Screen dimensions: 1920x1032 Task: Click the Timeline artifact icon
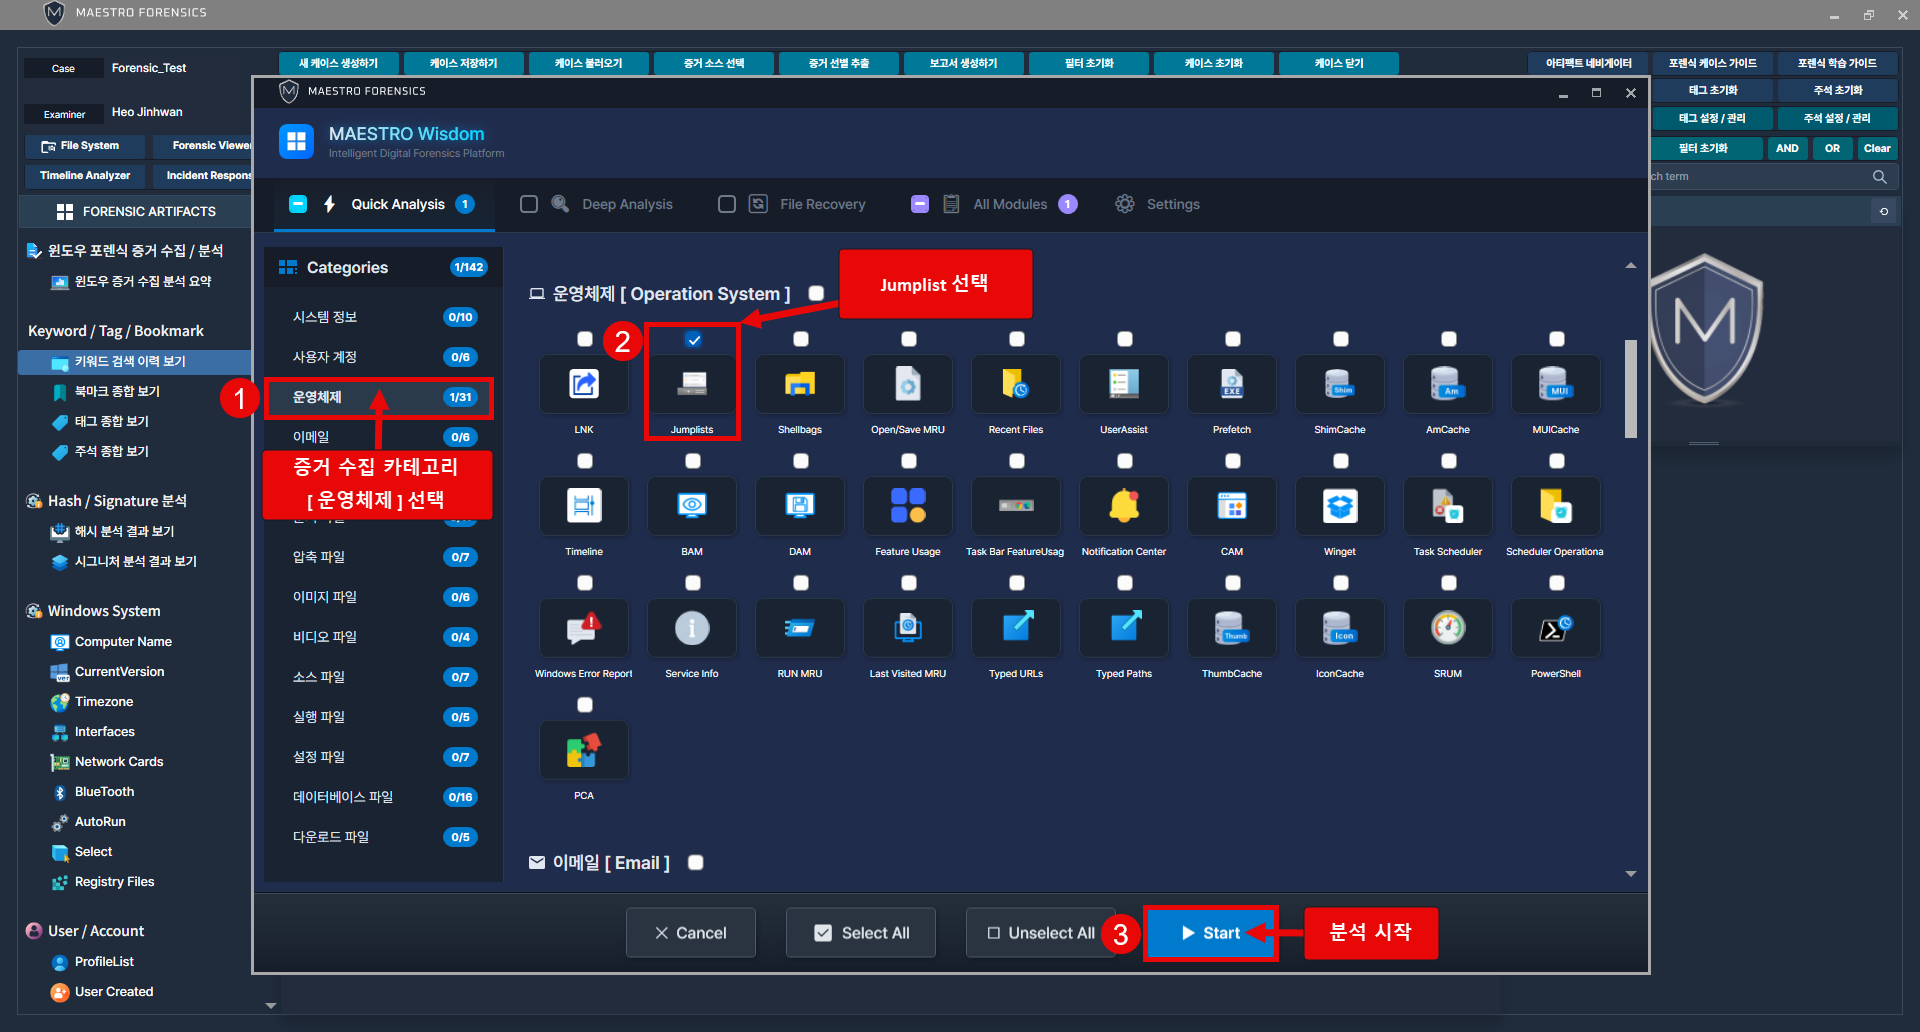point(584,506)
